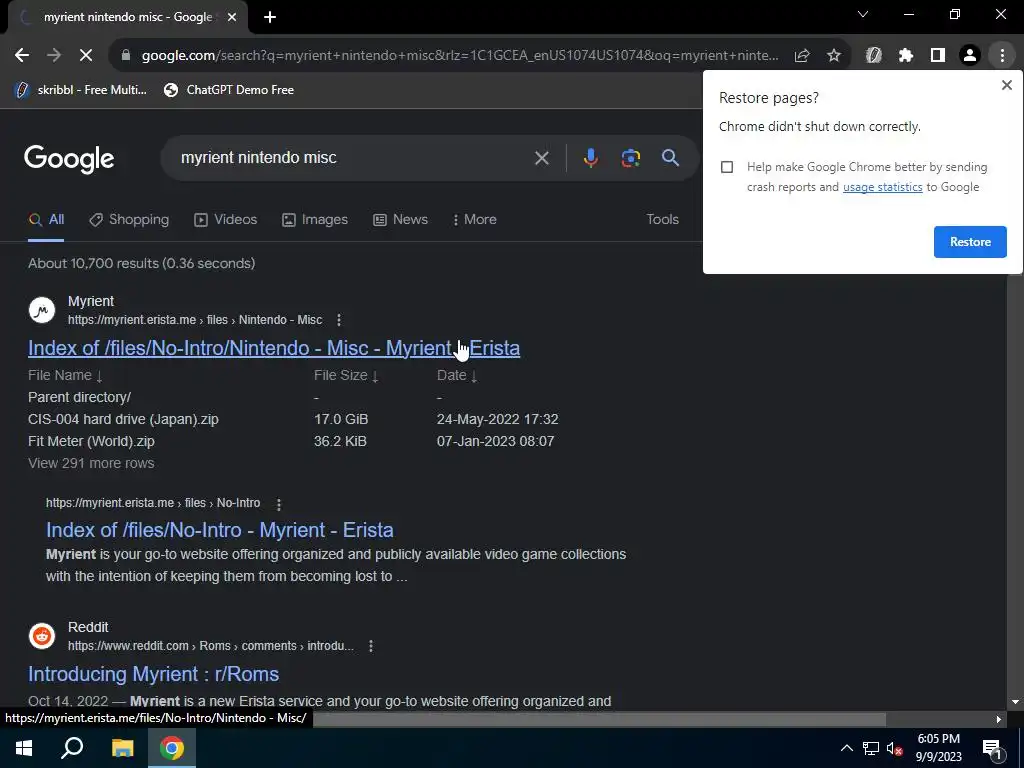Open the skribbl pencil extension icon
The height and width of the screenshot is (768, 1024).
(874, 56)
